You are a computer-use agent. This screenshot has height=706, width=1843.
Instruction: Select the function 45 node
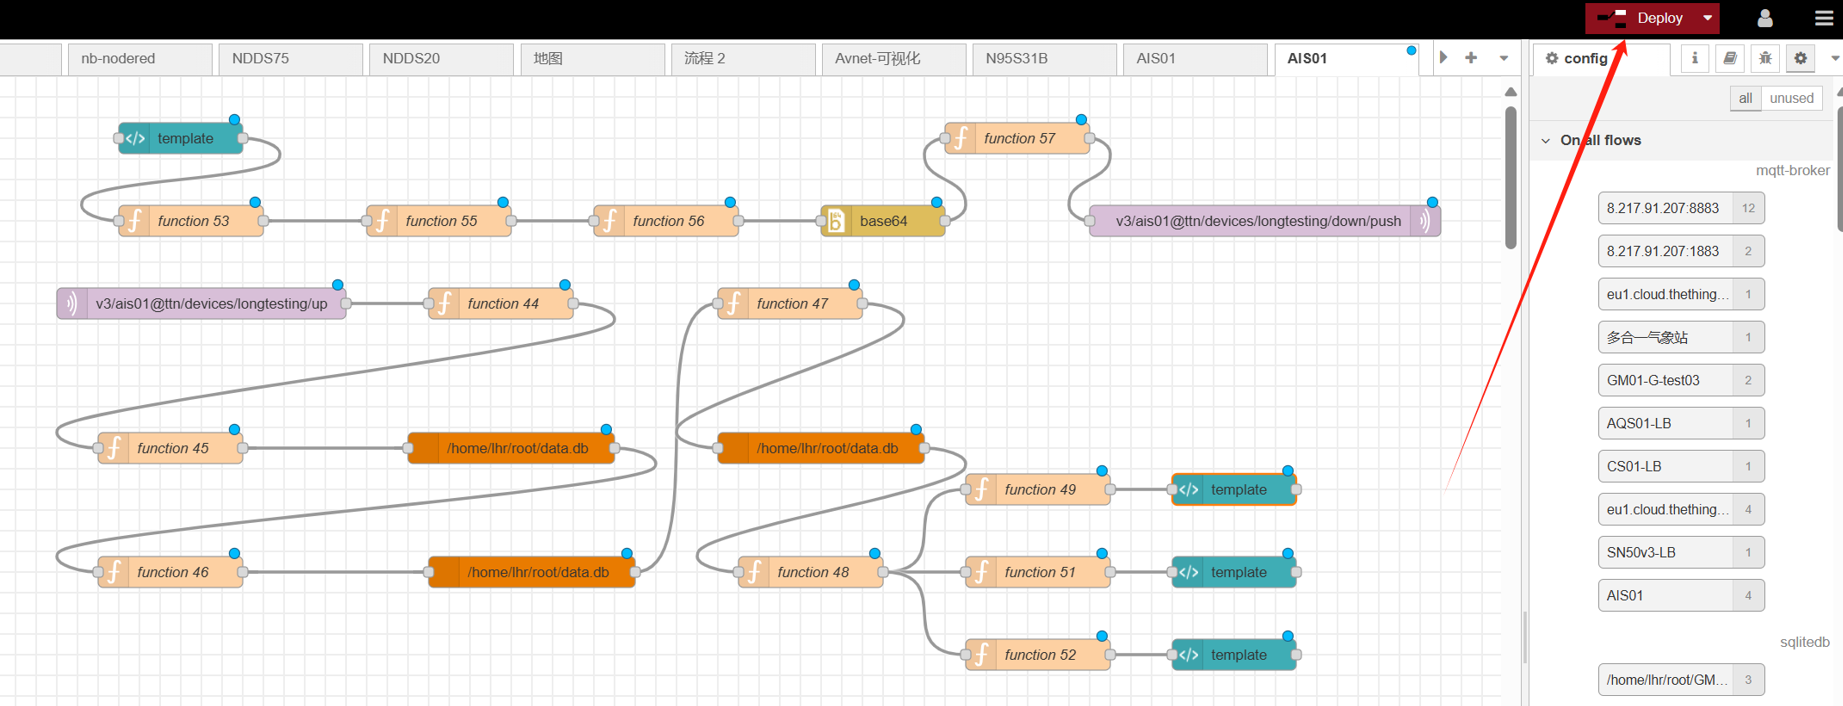(170, 448)
